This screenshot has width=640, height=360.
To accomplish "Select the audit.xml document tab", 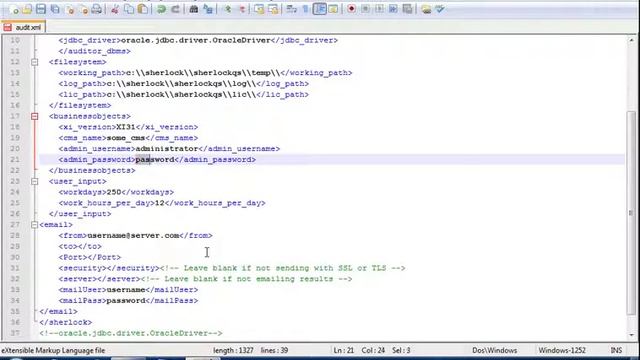I will point(23,27).
